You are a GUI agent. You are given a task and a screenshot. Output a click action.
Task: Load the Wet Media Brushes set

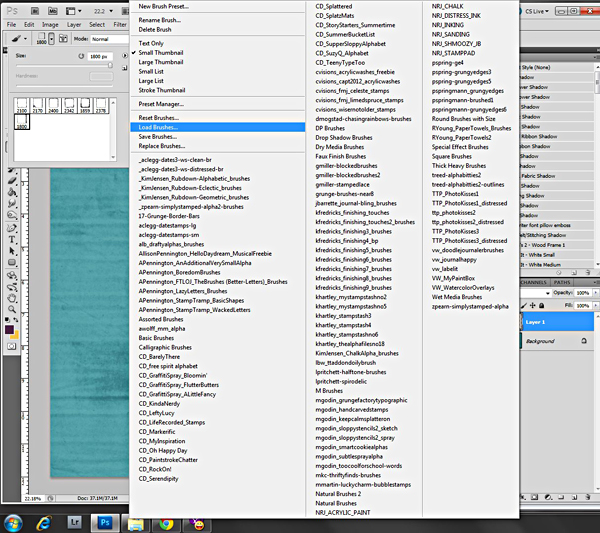point(457,297)
